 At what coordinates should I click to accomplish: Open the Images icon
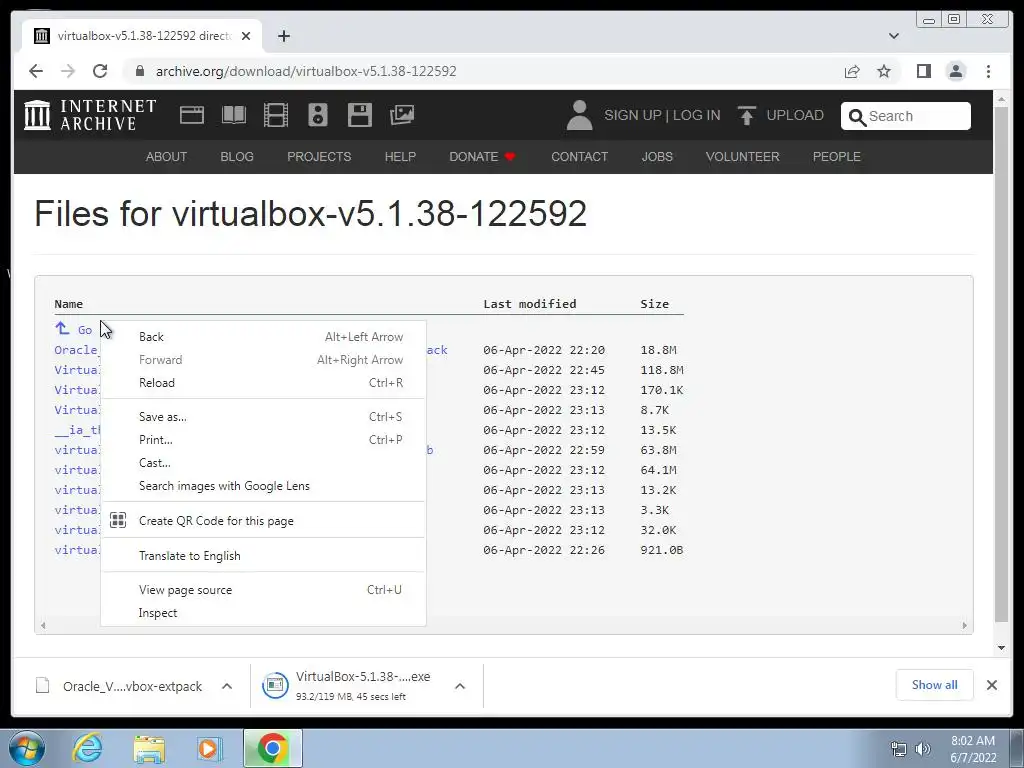point(402,115)
